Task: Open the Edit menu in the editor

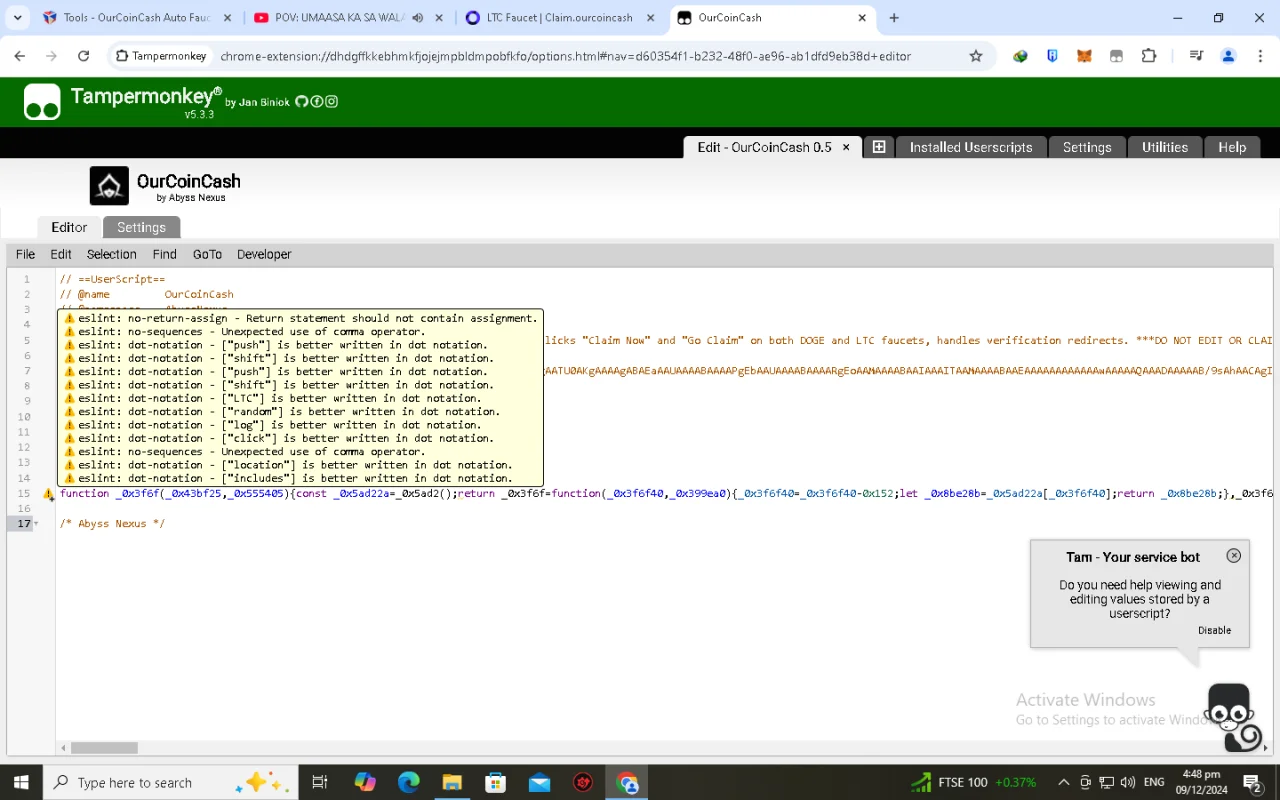Action: [x=61, y=254]
